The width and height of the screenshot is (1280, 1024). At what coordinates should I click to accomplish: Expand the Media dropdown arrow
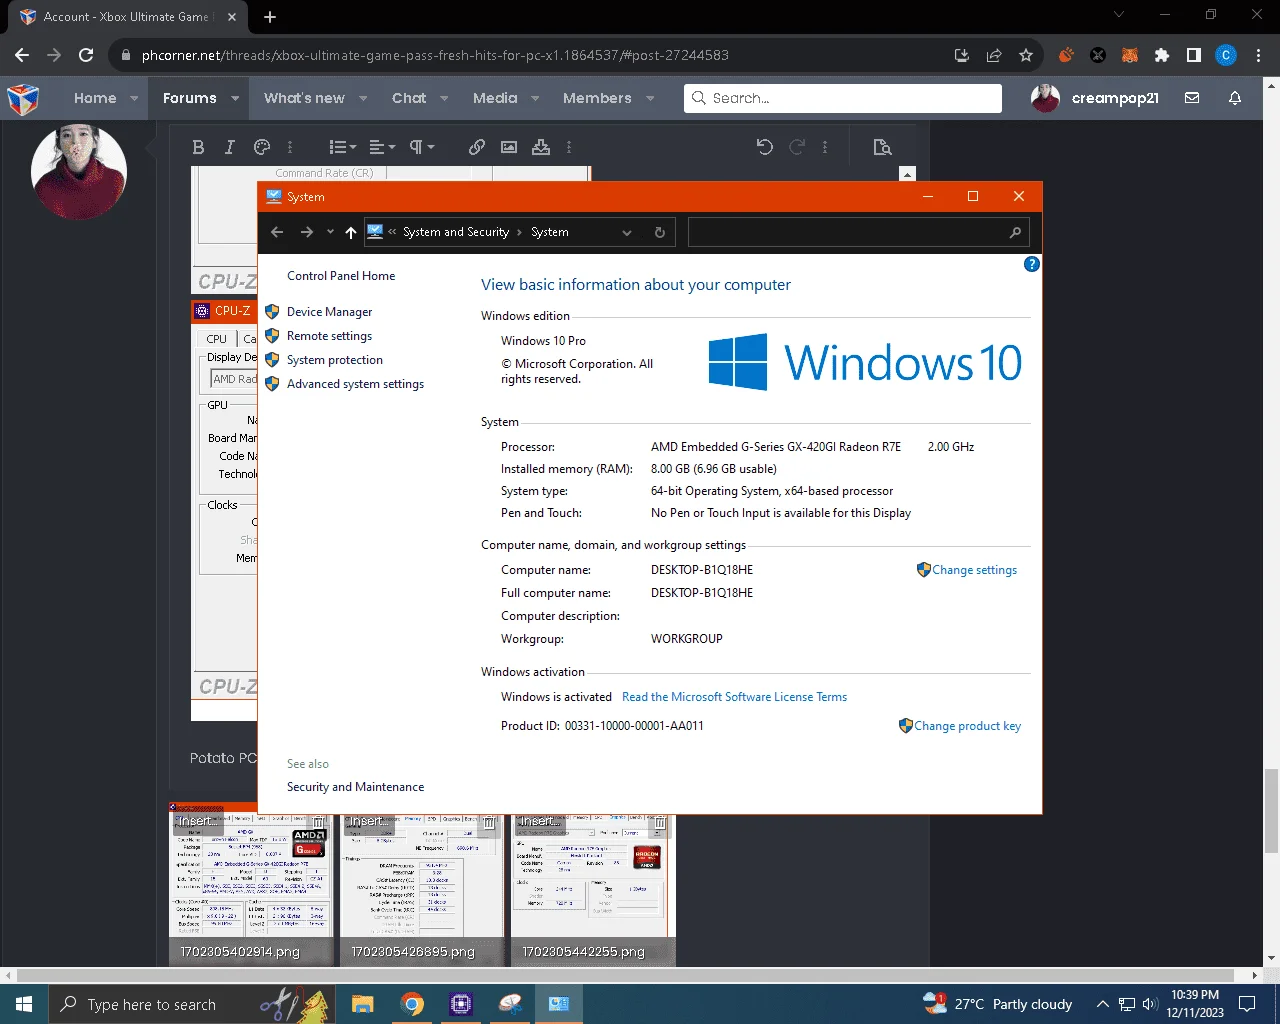point(535,98)
